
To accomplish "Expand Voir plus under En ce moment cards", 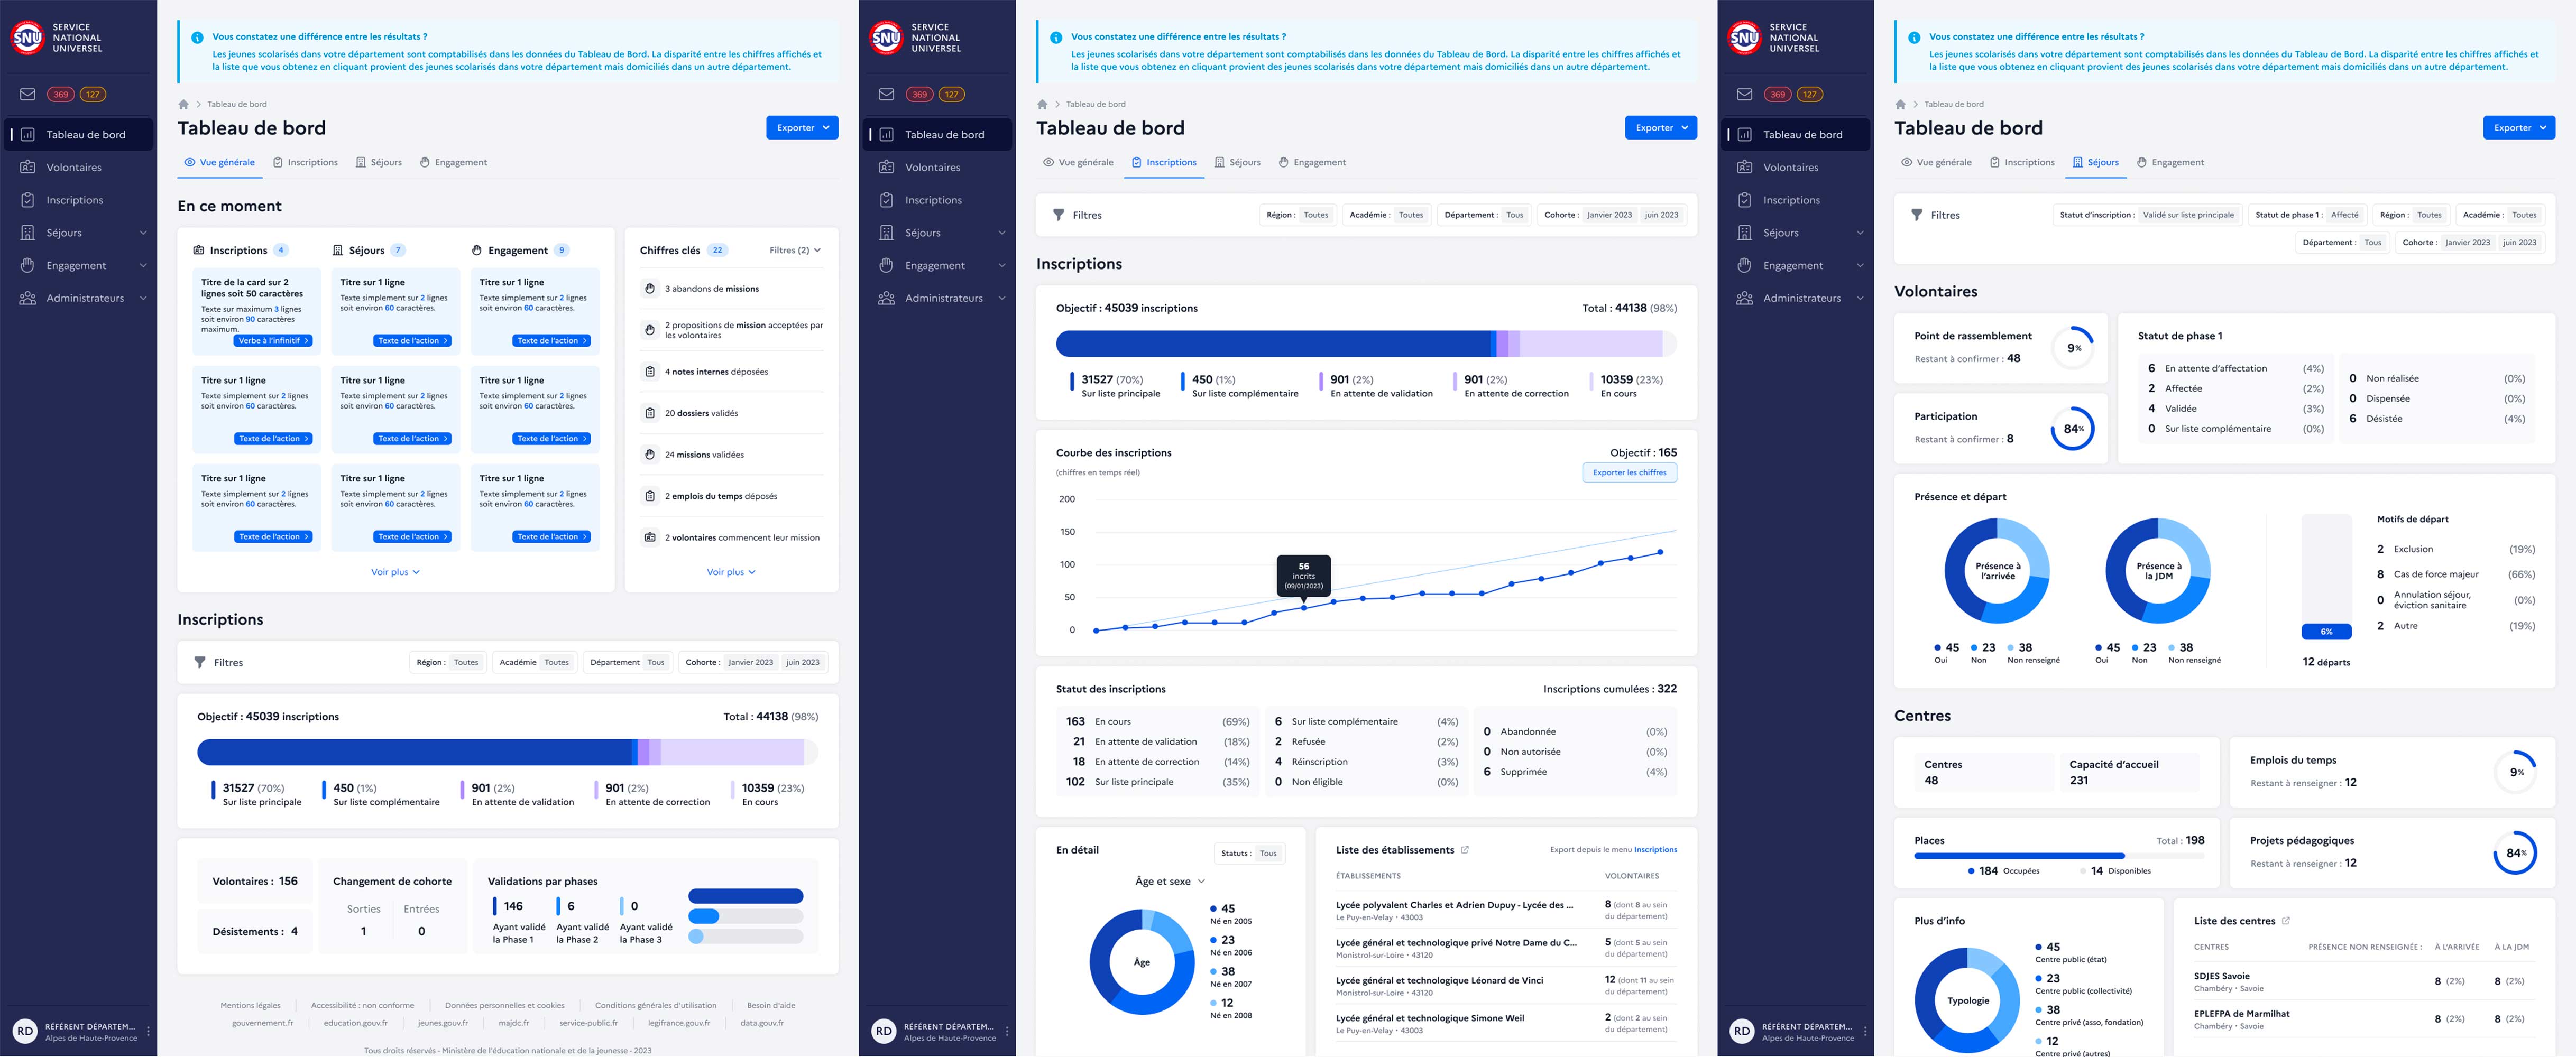I will [396, 572].
